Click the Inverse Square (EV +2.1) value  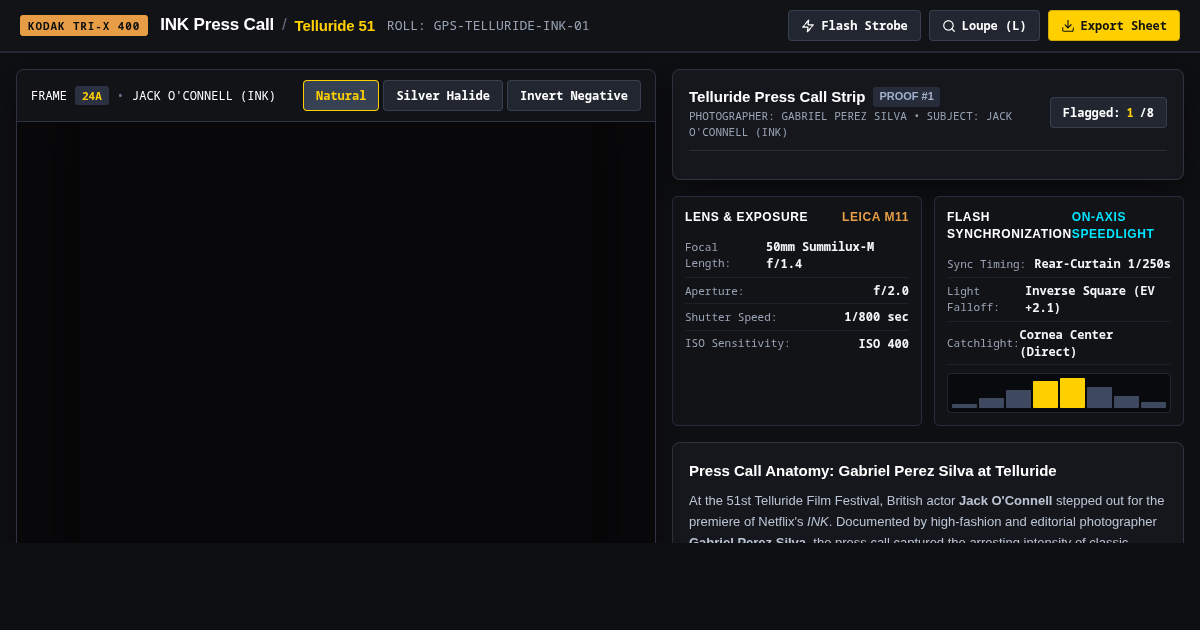(1090, 299)
